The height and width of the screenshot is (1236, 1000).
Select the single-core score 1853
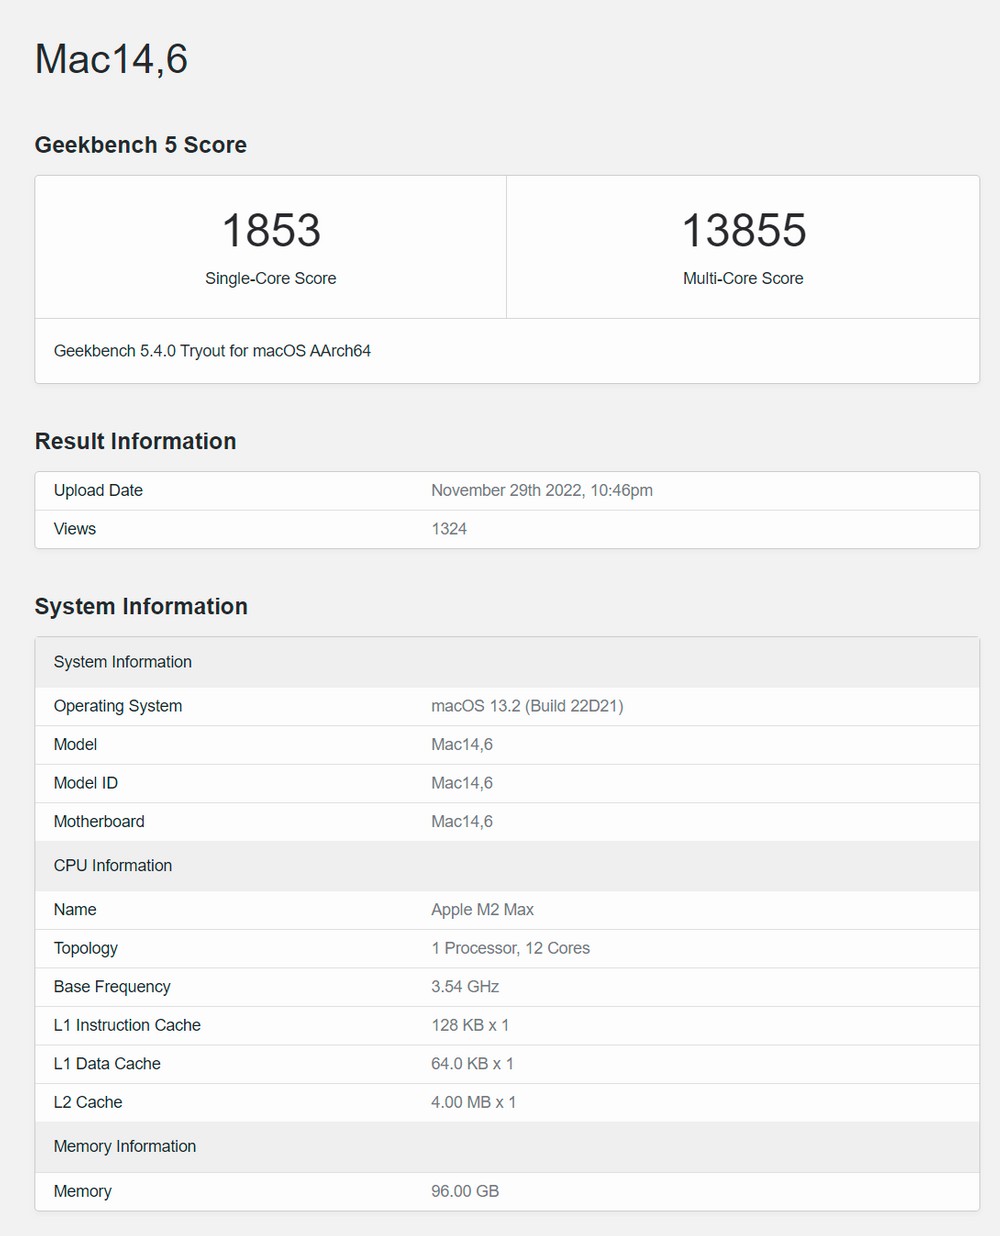click(270, 231)
